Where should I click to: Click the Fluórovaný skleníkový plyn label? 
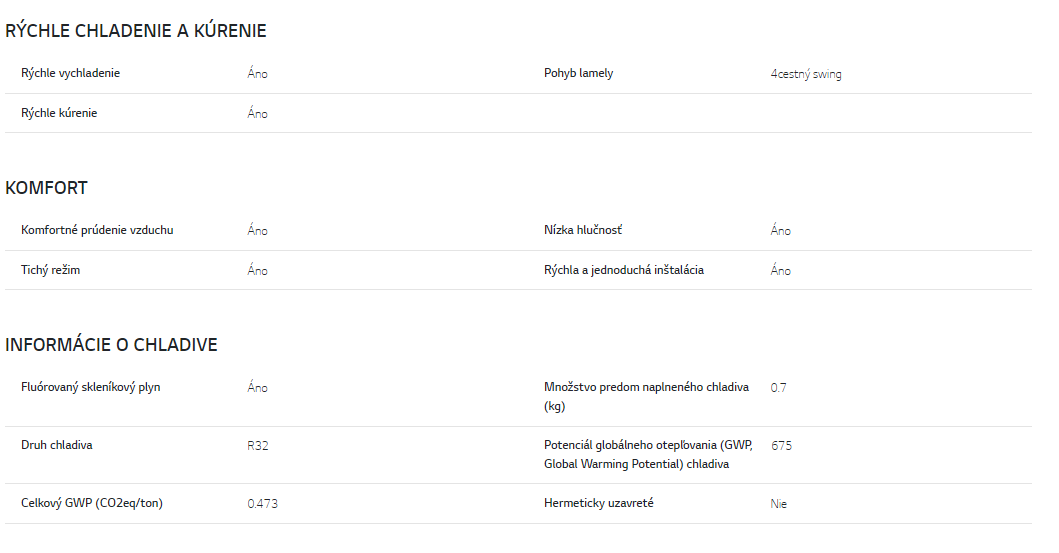point(91,388)
